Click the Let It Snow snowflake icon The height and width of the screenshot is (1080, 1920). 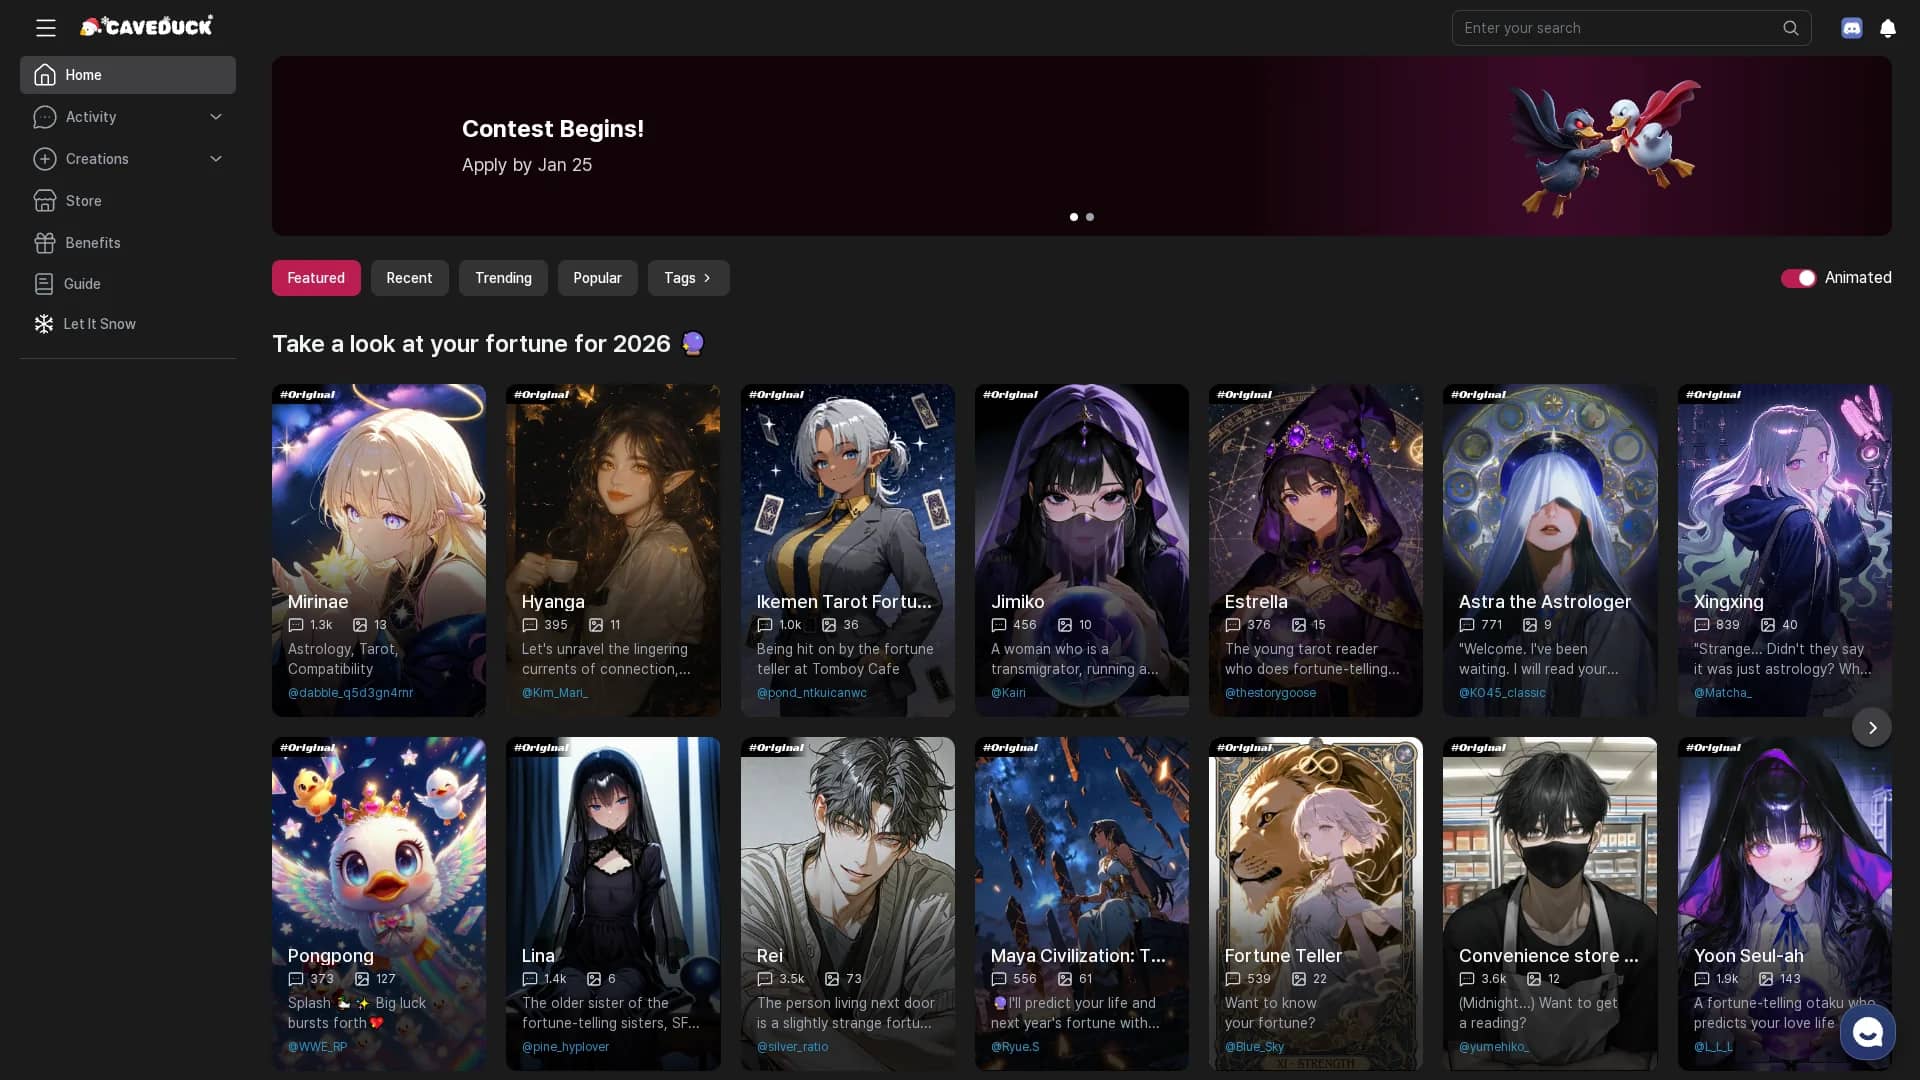[x=44, y=324]
